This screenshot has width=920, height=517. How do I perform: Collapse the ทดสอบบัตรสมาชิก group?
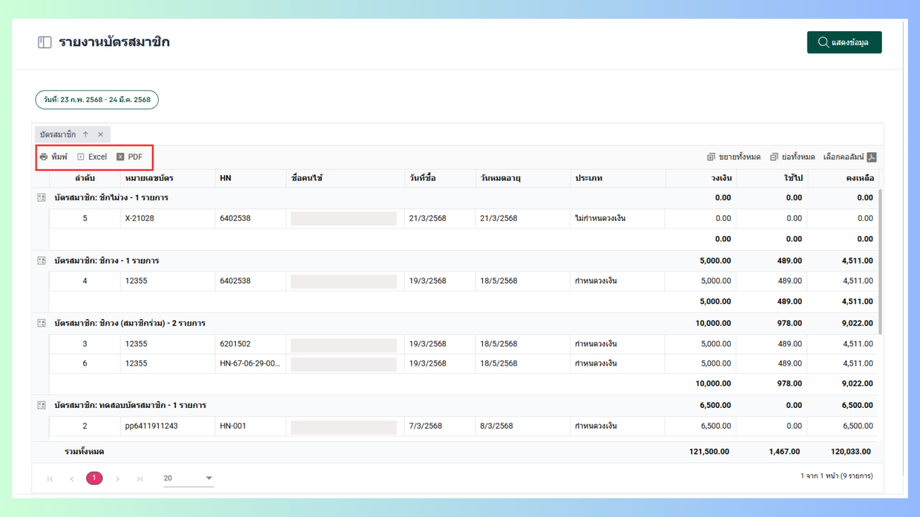tap(42, 405)
